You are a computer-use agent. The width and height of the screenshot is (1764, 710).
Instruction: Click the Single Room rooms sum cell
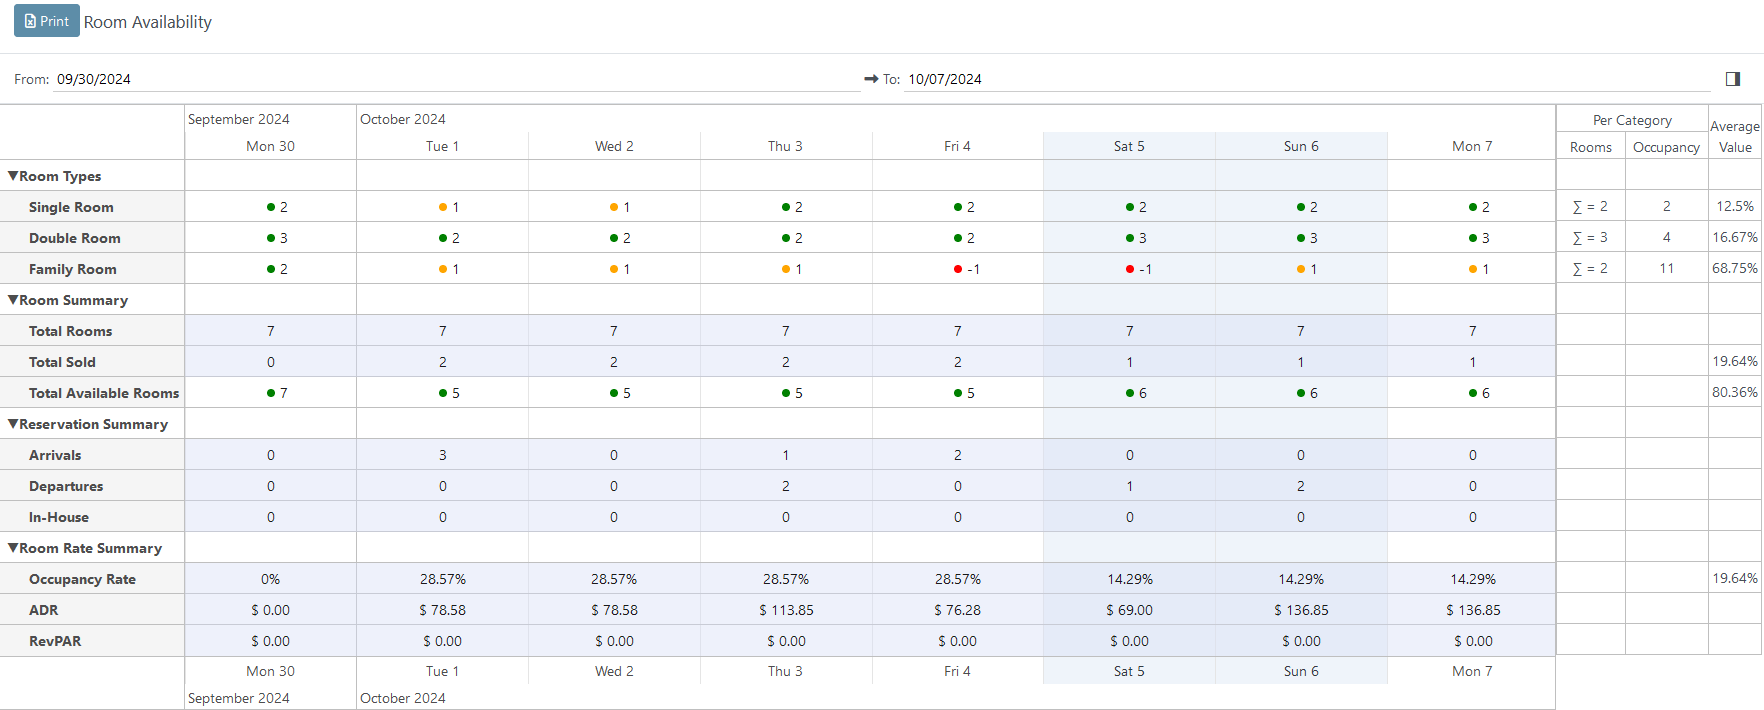1590,207
